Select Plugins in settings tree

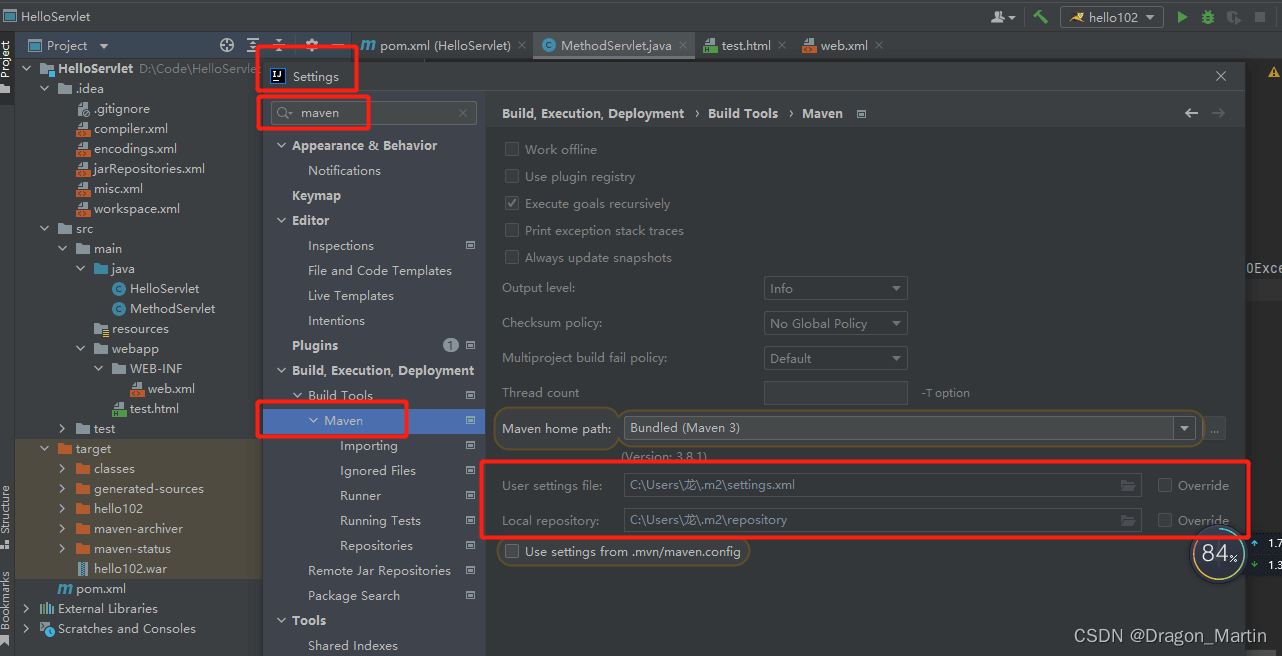click(x=315, y=345)
